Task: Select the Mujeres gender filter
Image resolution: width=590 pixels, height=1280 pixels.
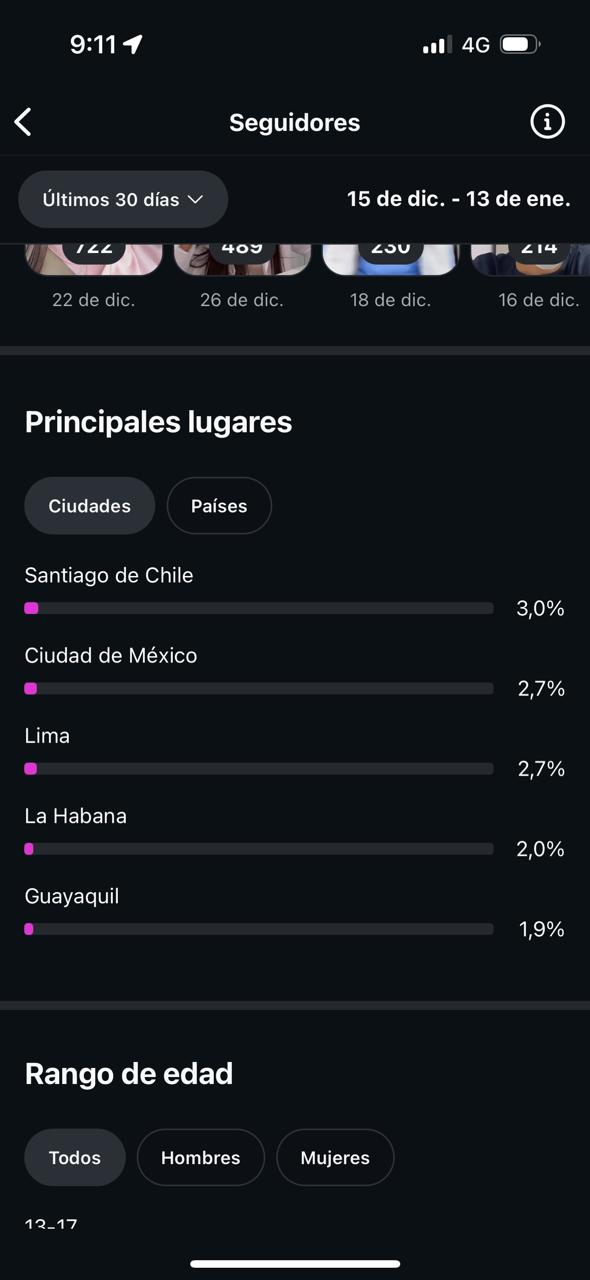Action: point(335,1157)
